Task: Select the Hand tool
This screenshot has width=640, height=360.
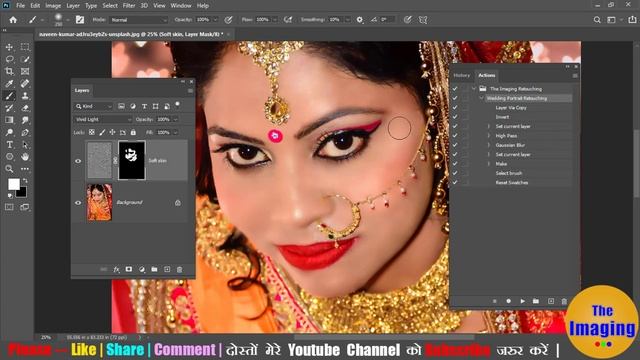Action: (25, 156)
